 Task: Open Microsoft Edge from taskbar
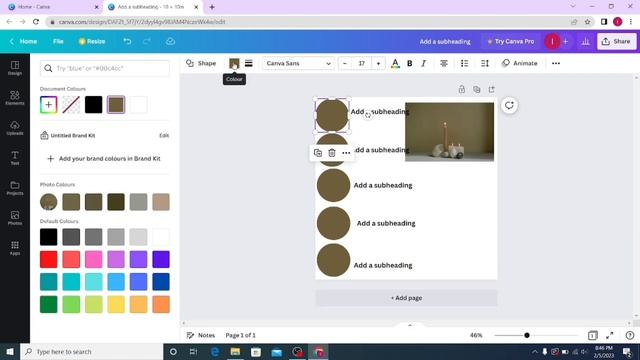(x=215, y=351)
